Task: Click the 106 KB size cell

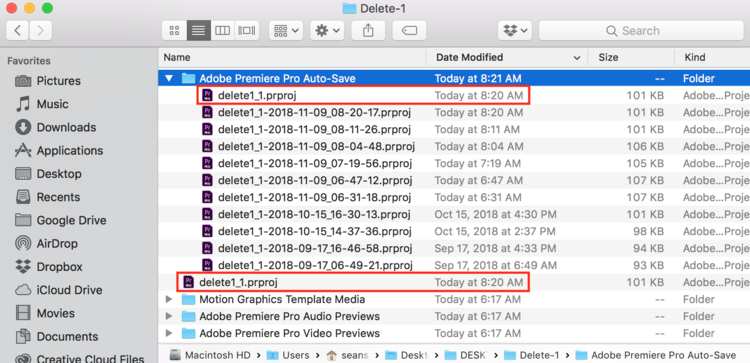Action: pyautogui.click(x=645, y=146)
